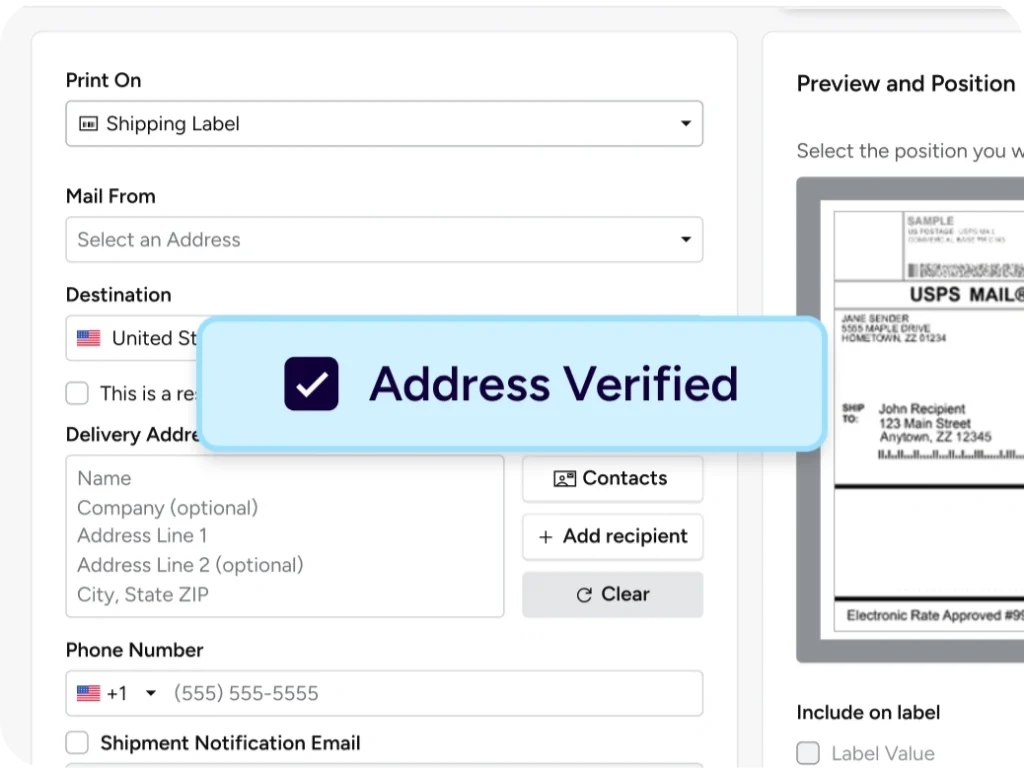Viewport: 1024px width, 768px height.
Task: Click the phone number input field
Action: [x=430, y=693]
